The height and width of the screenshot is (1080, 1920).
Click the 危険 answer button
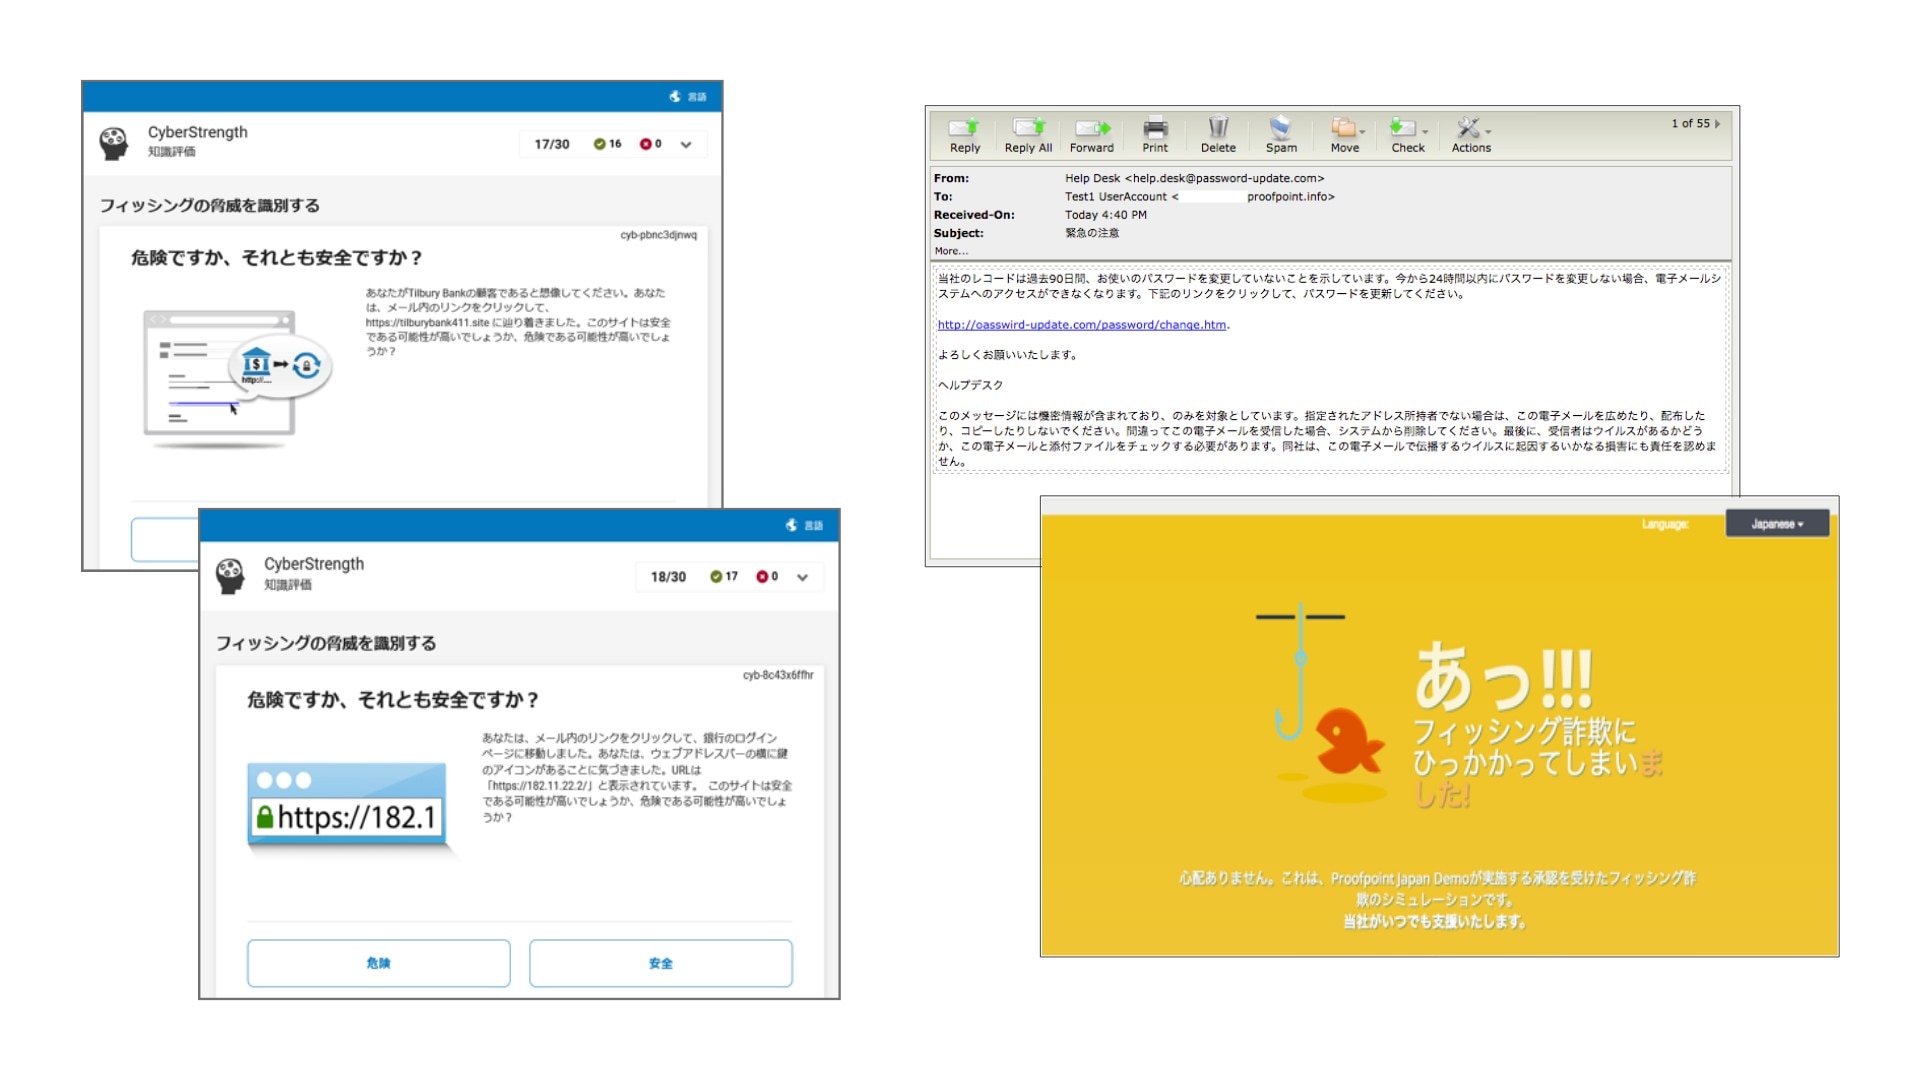click(x=379, y=963)
